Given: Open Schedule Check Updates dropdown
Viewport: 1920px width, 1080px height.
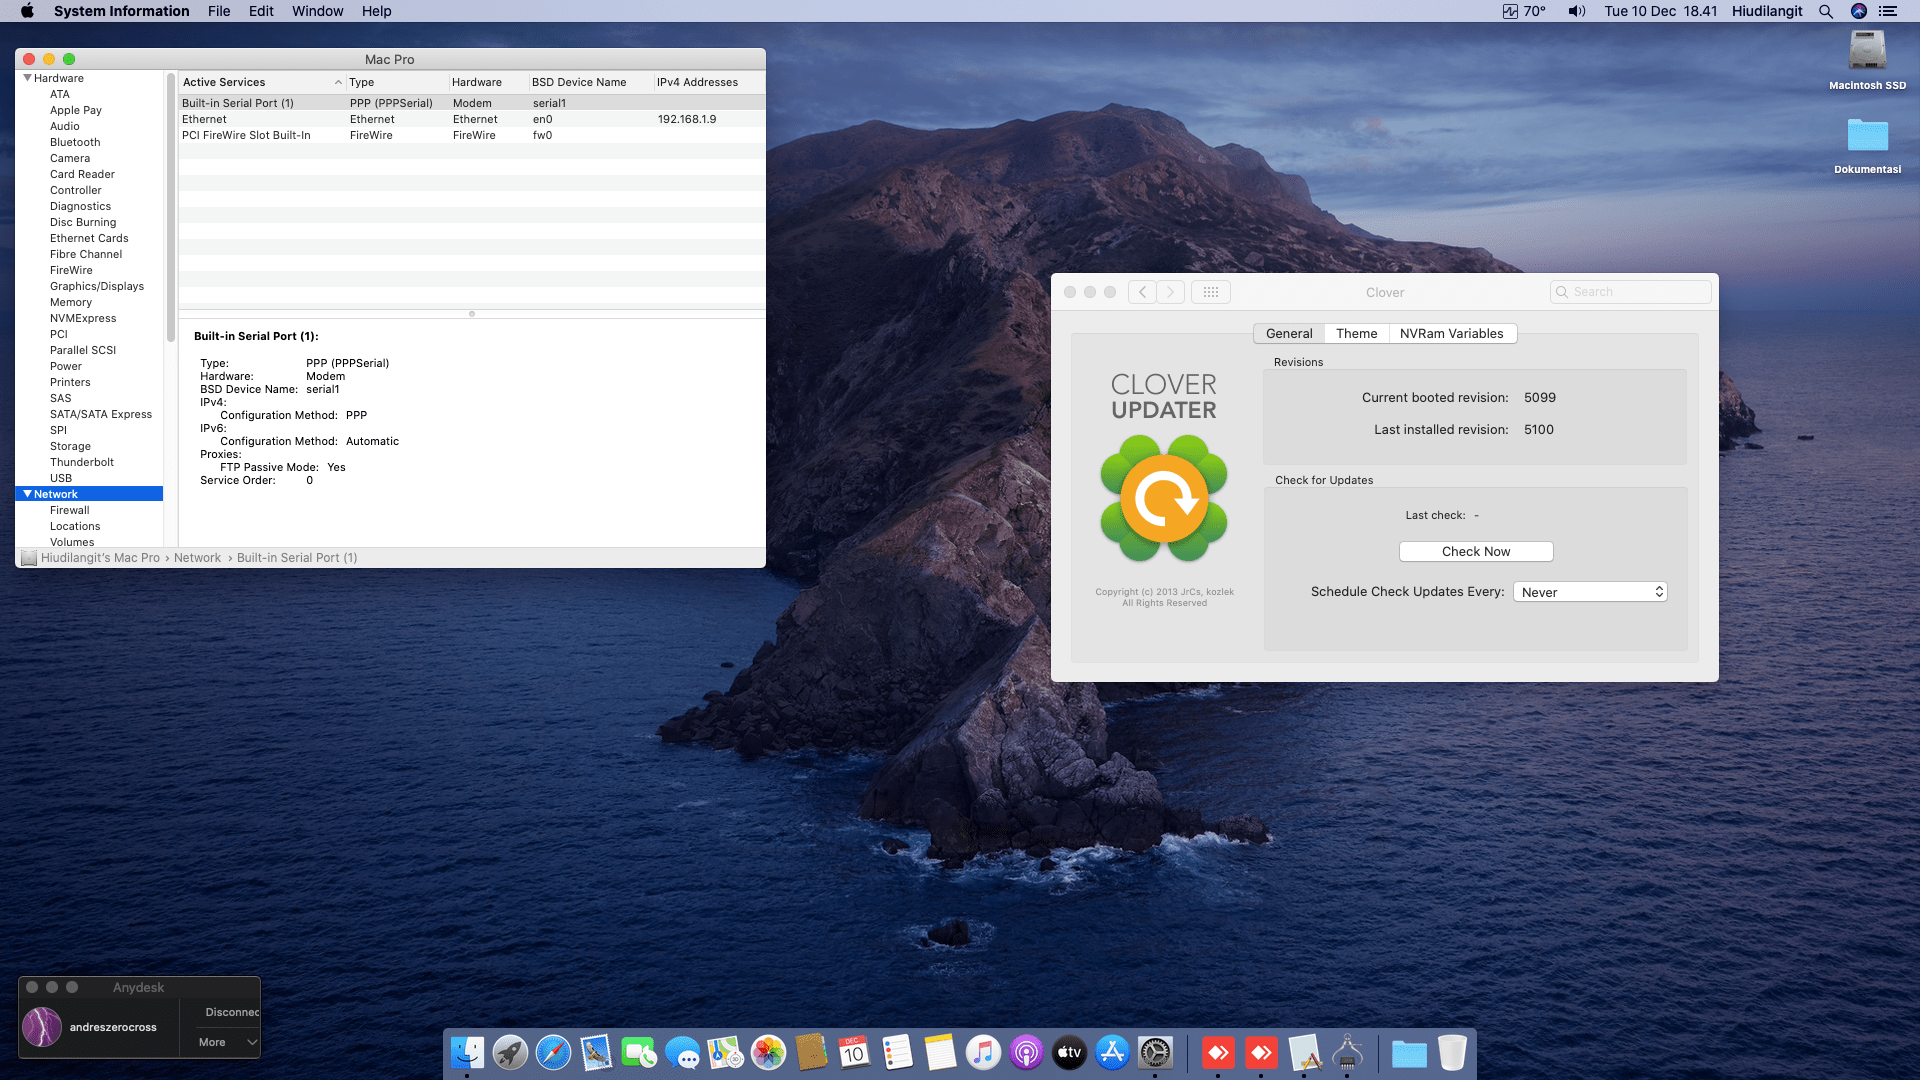Looking at the screenshot, I should click(1590, 592).
